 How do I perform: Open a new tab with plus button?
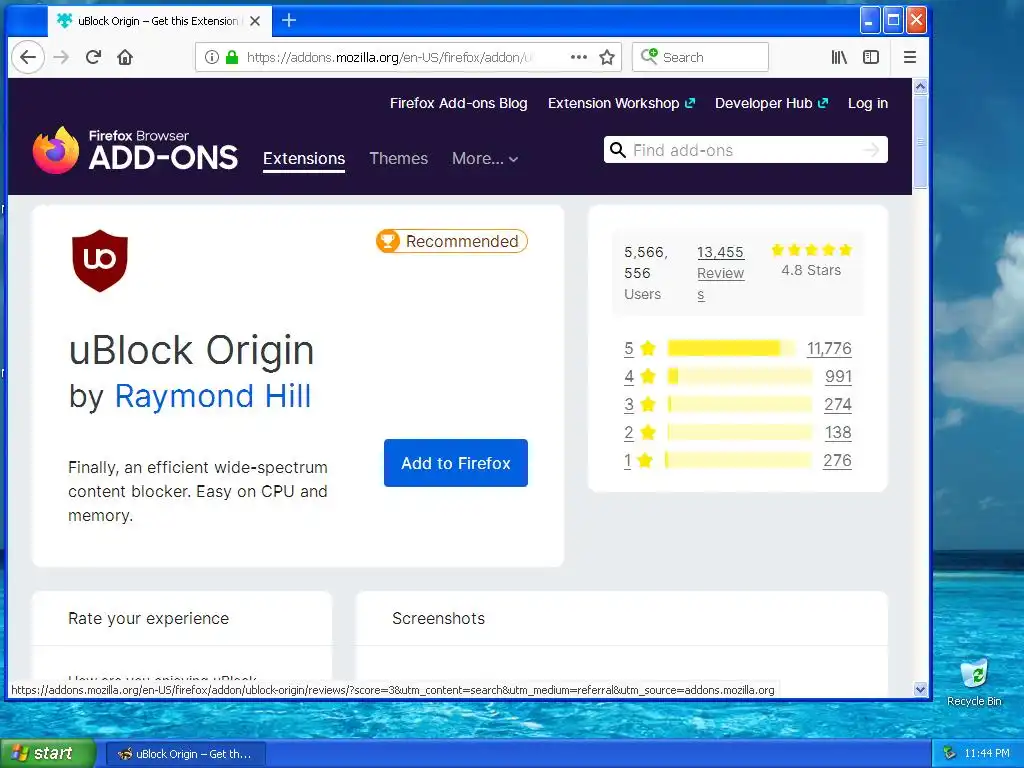click(289, 21)
